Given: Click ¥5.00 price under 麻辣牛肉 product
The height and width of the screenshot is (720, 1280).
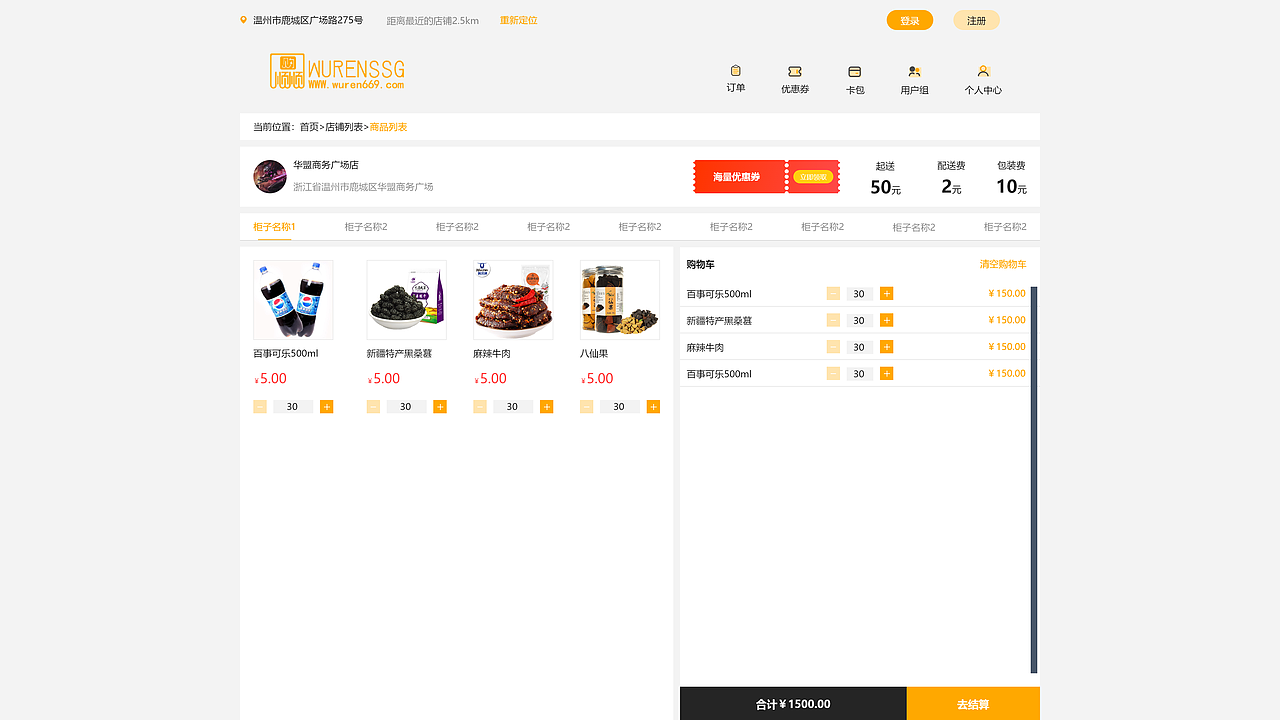Looking at the screenshot, I should coord(490,379).
